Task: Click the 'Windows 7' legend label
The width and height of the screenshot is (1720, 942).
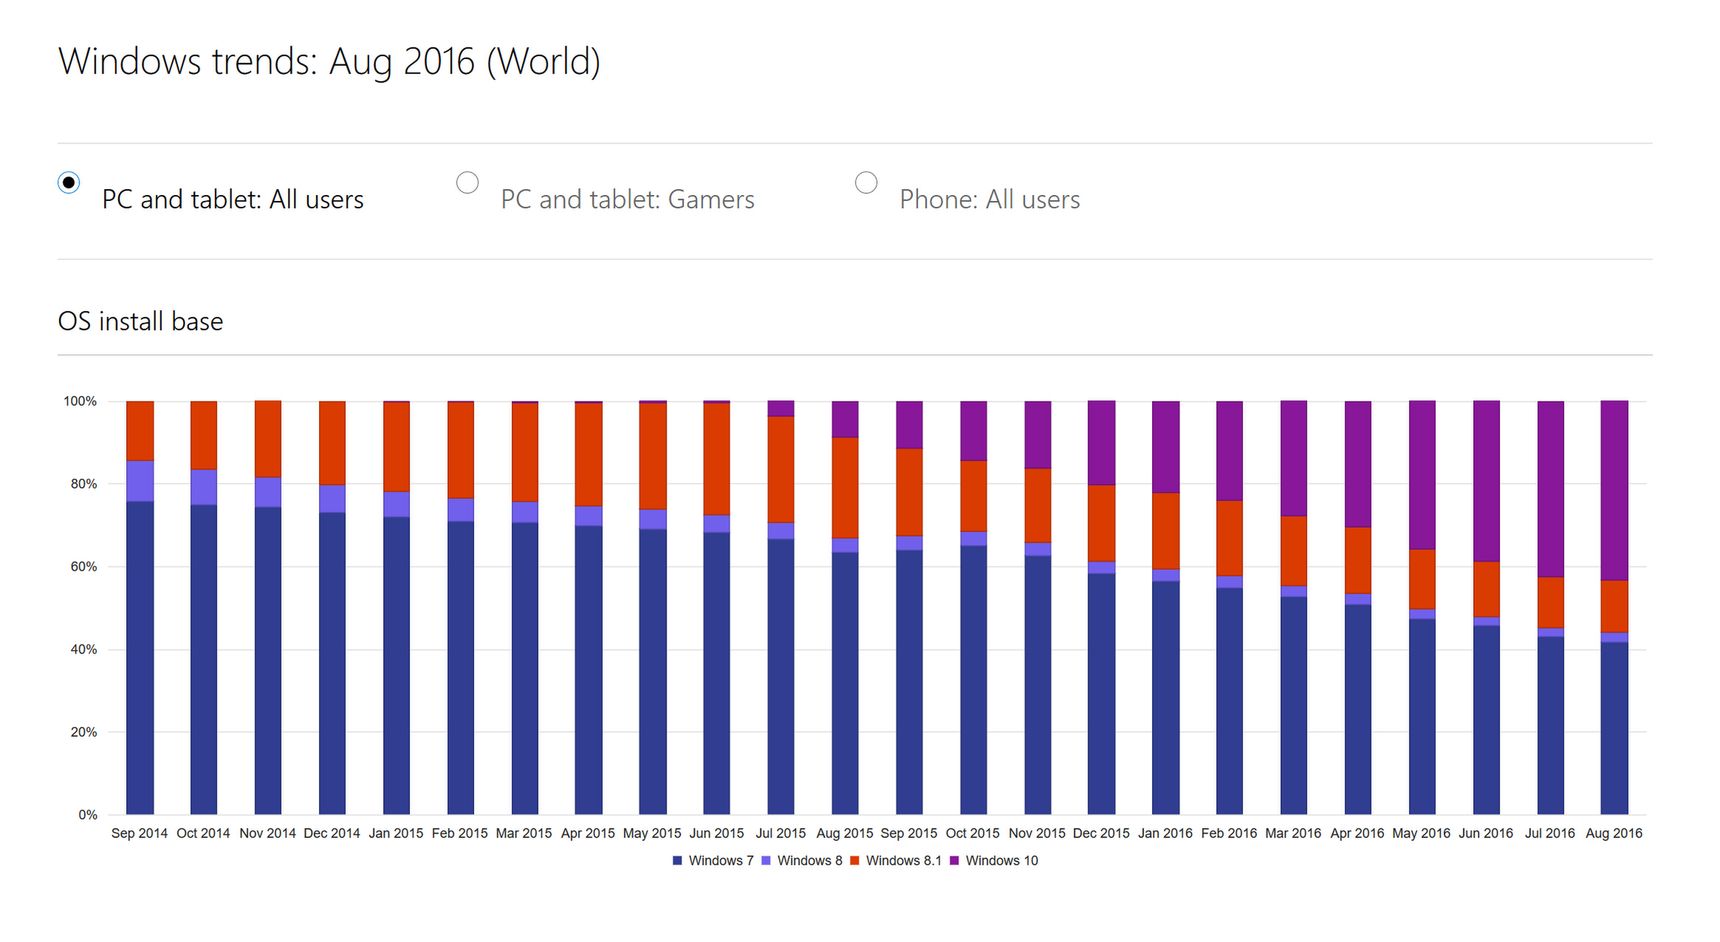Action: click(x=721, y=861)
